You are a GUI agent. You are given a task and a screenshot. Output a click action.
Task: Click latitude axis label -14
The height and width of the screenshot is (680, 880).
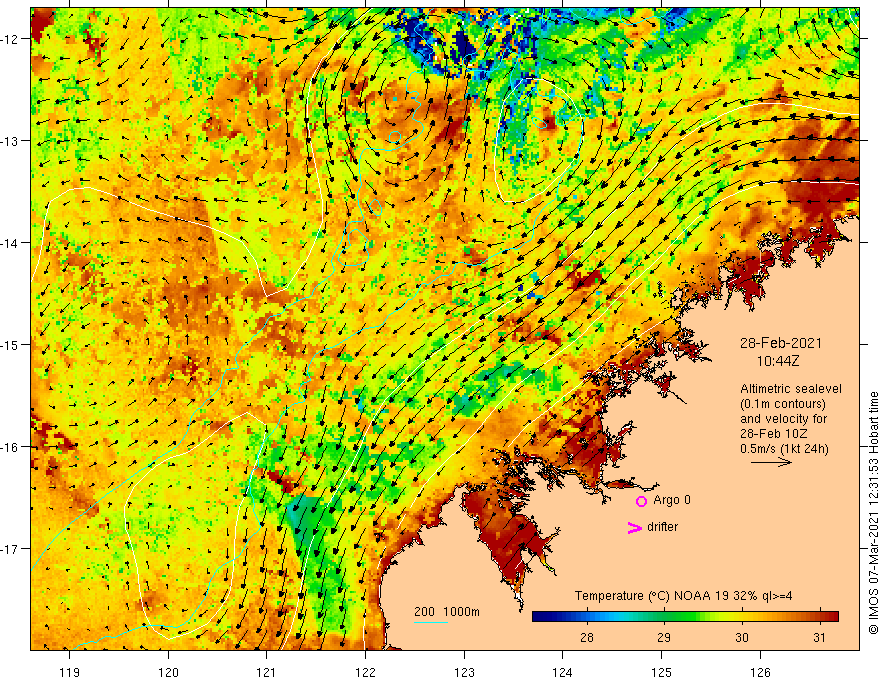(x=9, y=243)
